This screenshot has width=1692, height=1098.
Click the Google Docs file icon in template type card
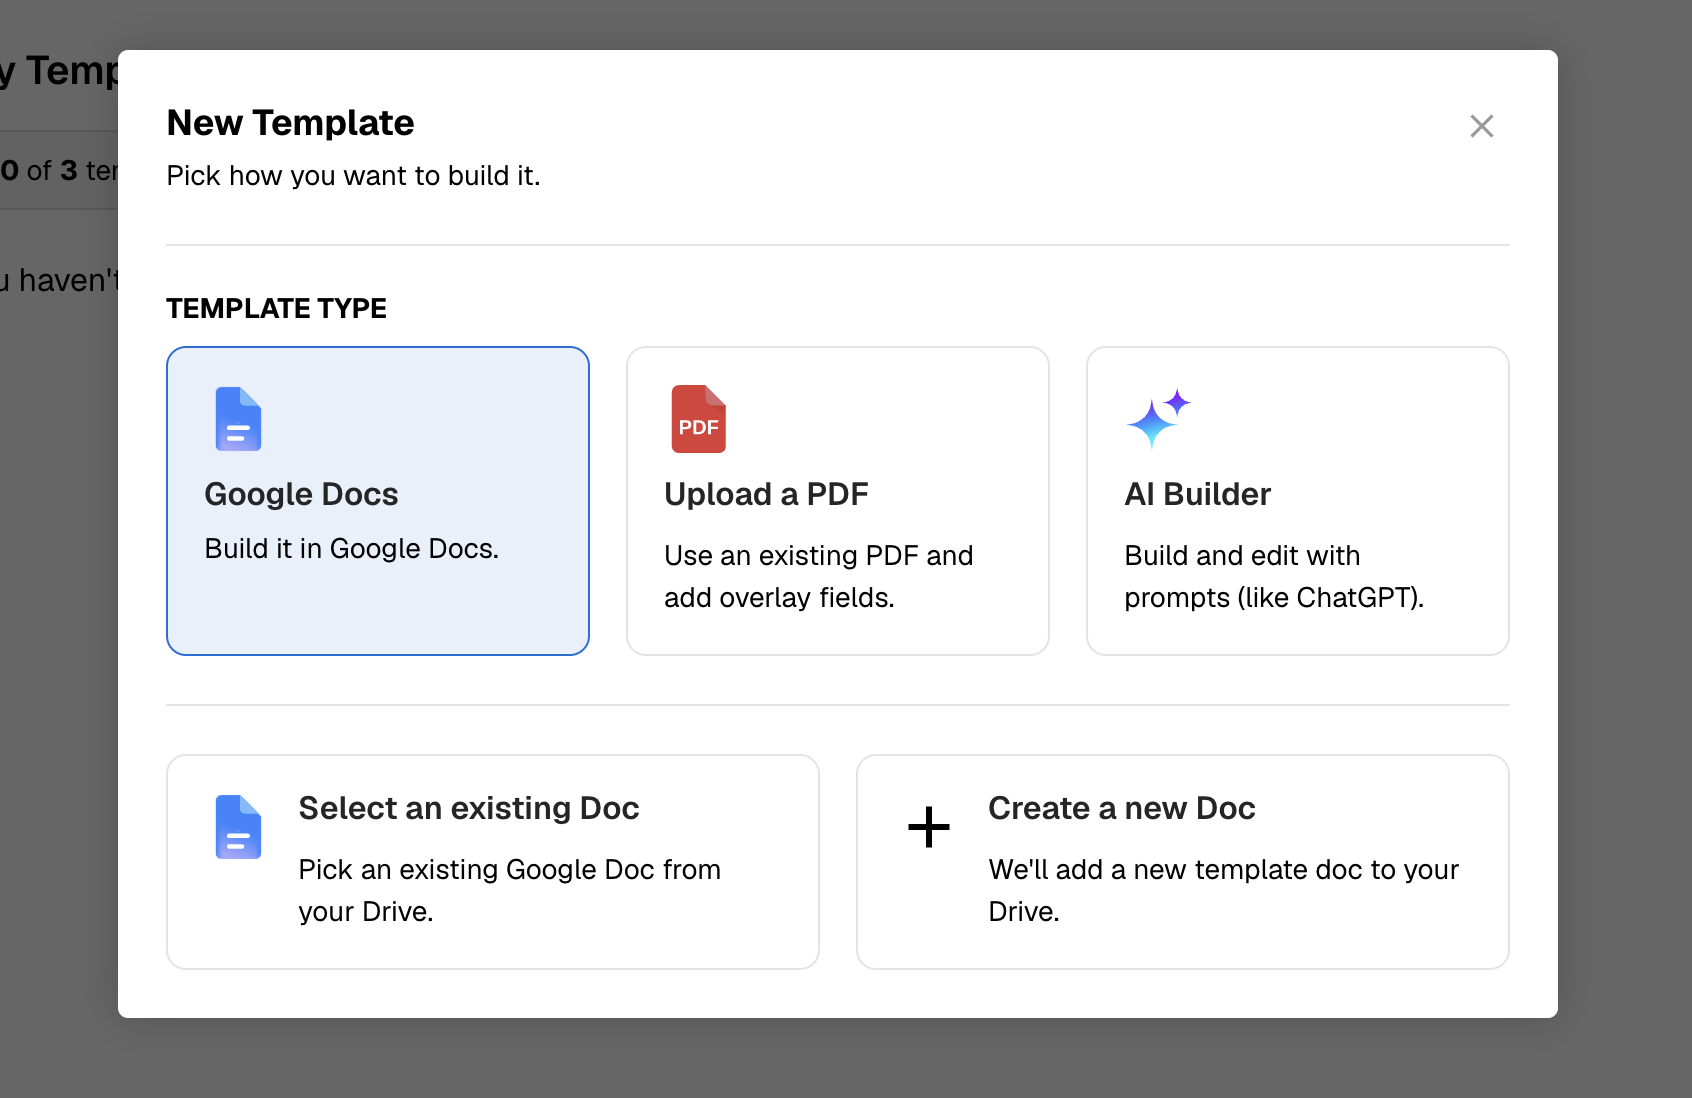click(x=238, y=419)
